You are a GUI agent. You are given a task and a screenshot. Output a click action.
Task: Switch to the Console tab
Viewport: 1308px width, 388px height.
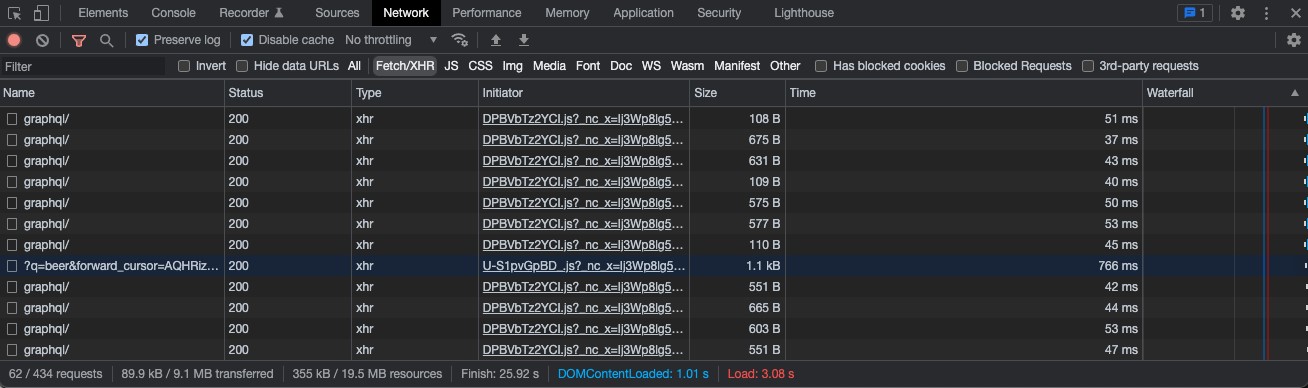point(173,13)
